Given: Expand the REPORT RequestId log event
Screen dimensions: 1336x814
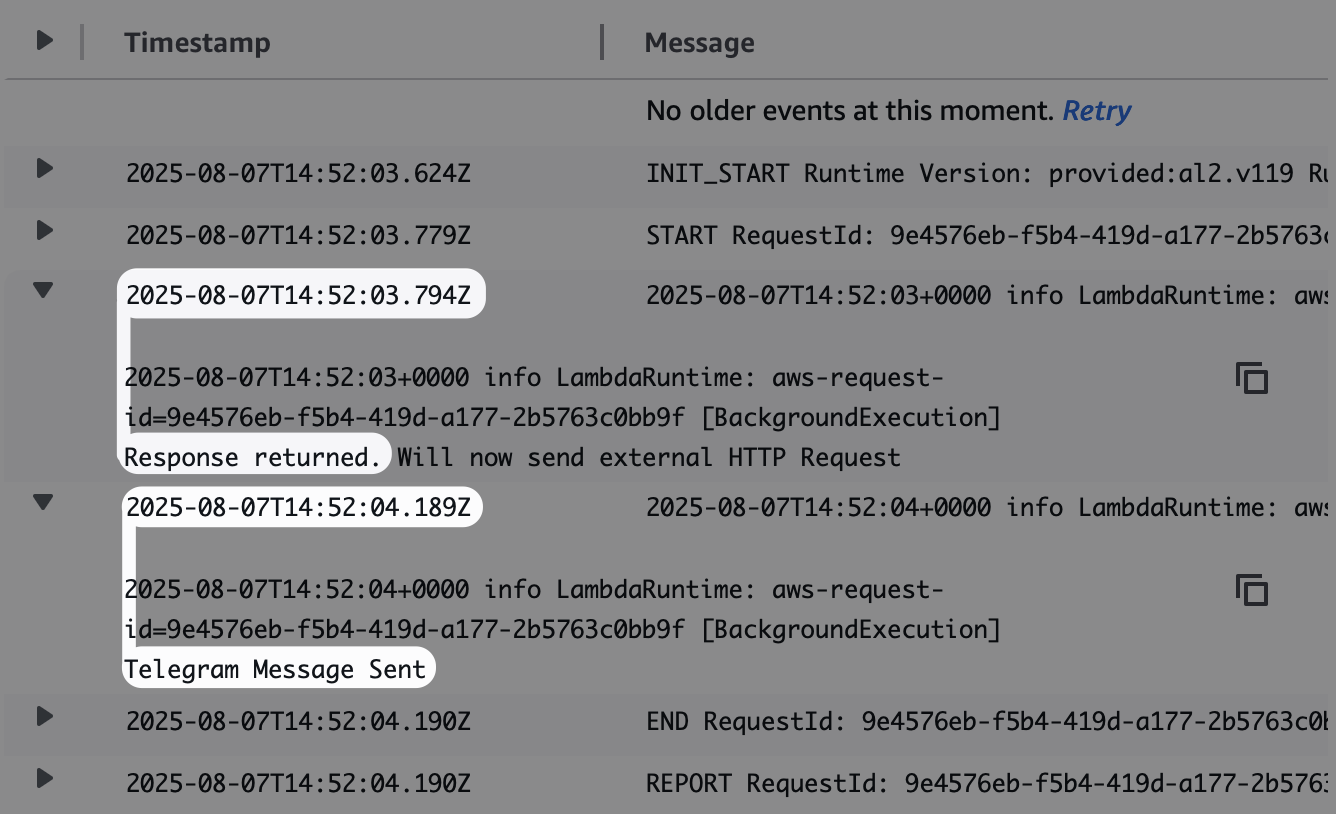Looking at the screenshot, I should (44, 777).
